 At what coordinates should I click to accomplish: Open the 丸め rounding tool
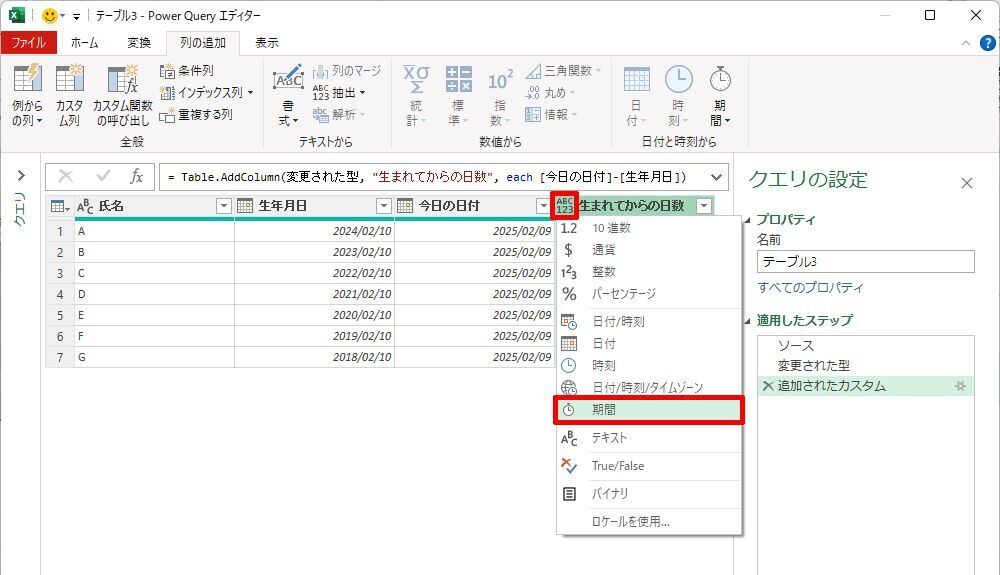[550, 92]
